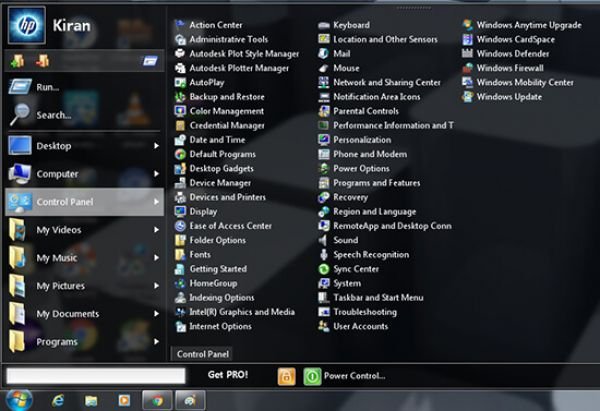600x411 pixels.
Task: Switch to Chrome on the taskbar
Action: point(157,401)
